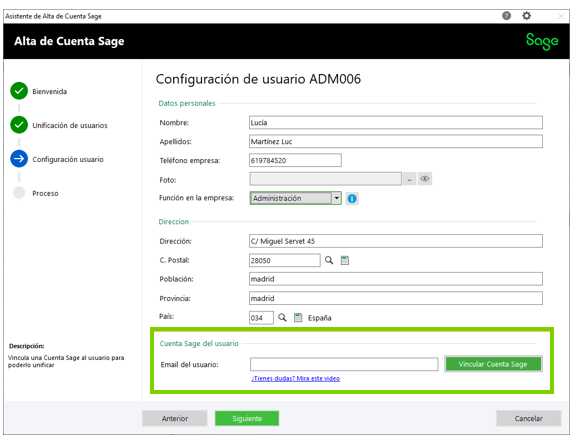Click the C. Postal field 28050

point(285,260)
